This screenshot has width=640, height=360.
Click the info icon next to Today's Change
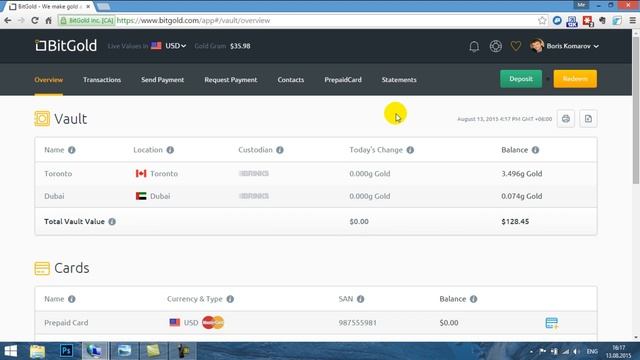click(x=410, y=150)
